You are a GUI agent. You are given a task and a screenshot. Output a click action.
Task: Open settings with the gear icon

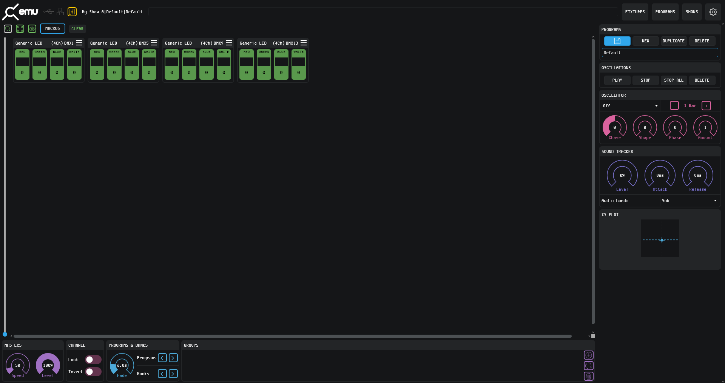713,12
